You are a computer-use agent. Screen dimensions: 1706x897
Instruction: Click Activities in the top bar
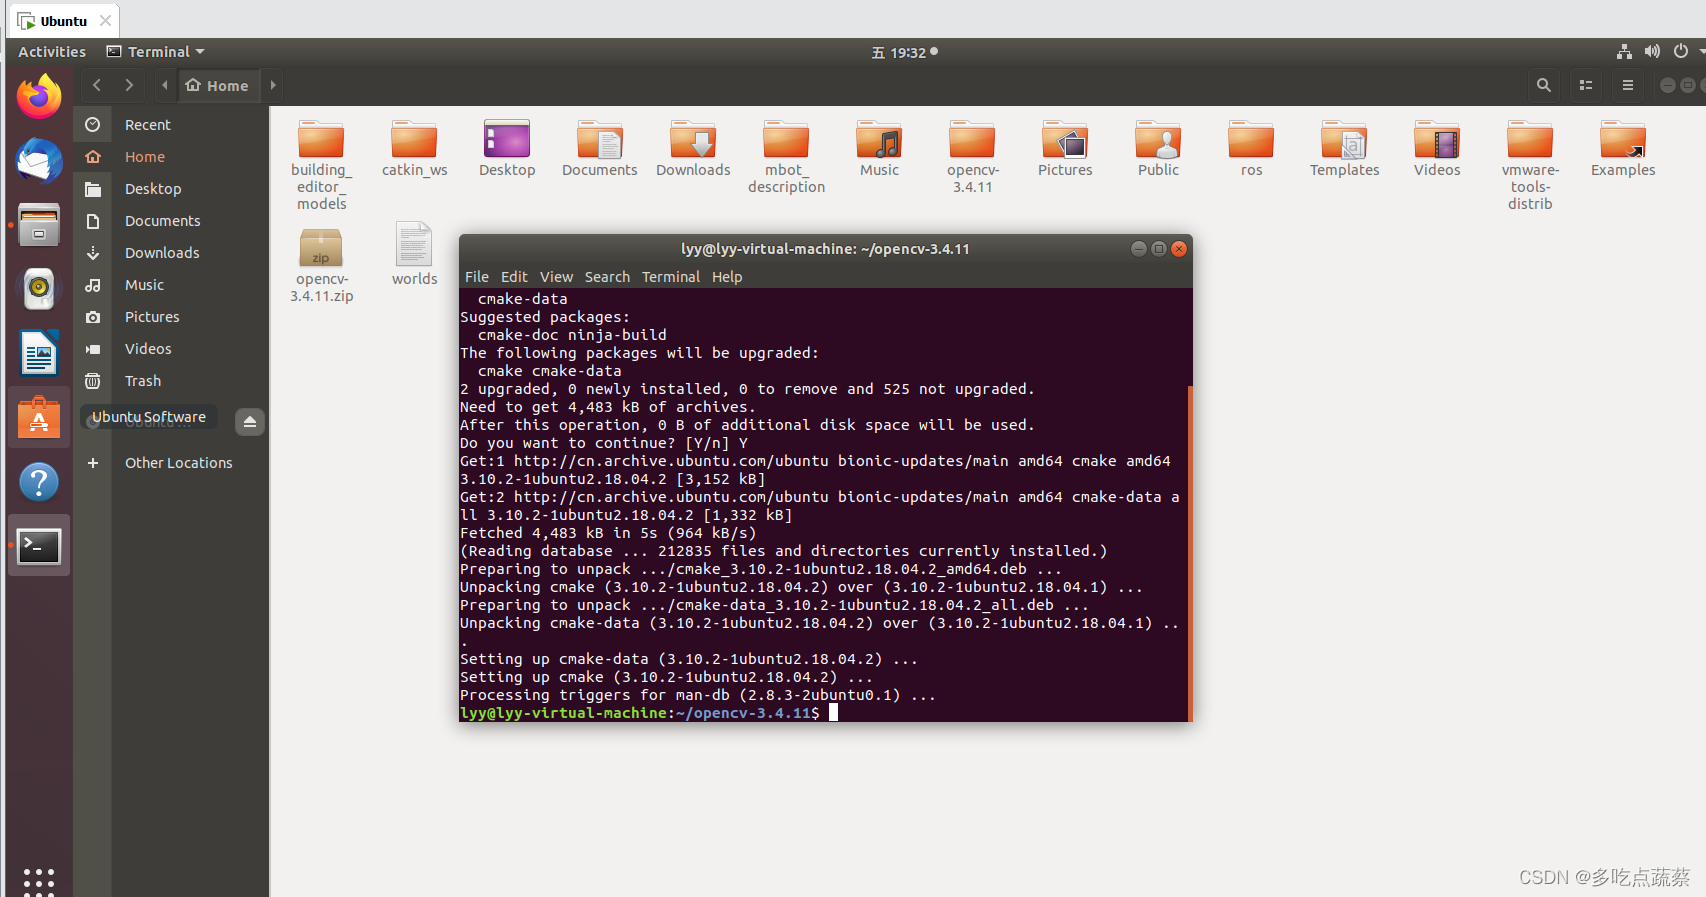pos(52,51)
